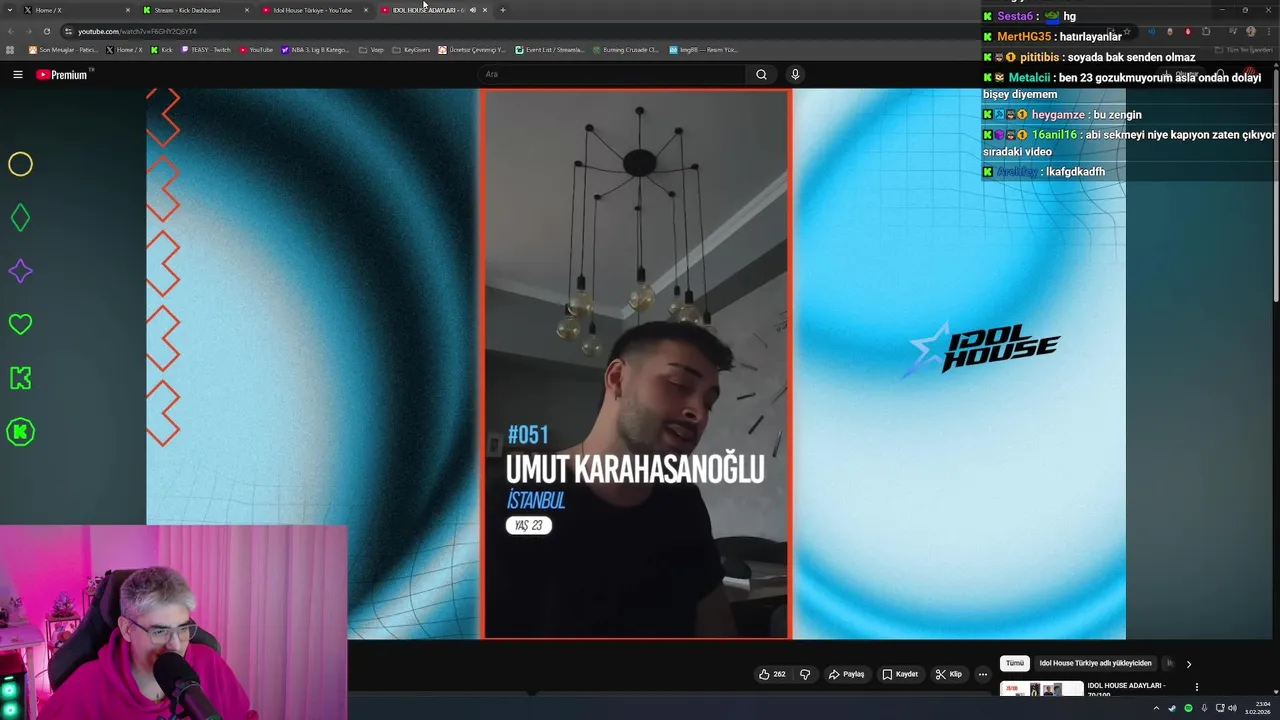The width and height of the screenshot is (1280, 720).
Task: Click the page vertical scrollbar
Action: point(1275,187)
